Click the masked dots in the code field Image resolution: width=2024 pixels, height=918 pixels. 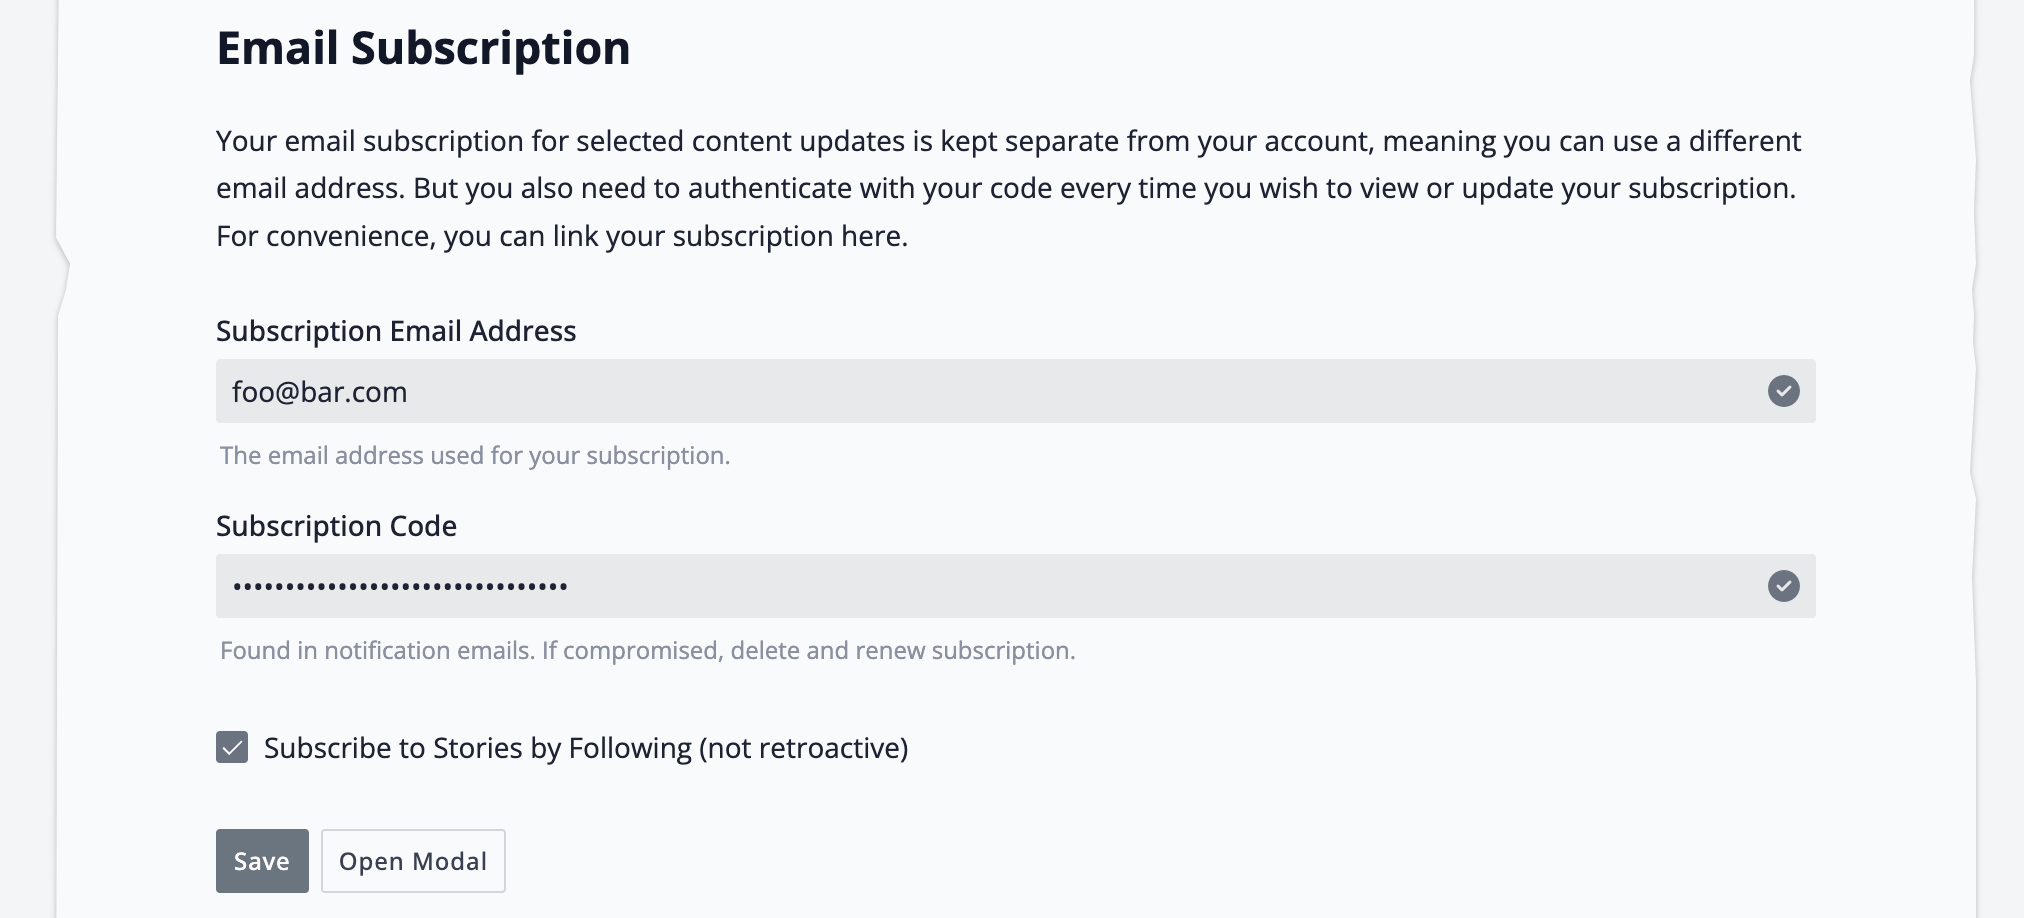point(400,586)
